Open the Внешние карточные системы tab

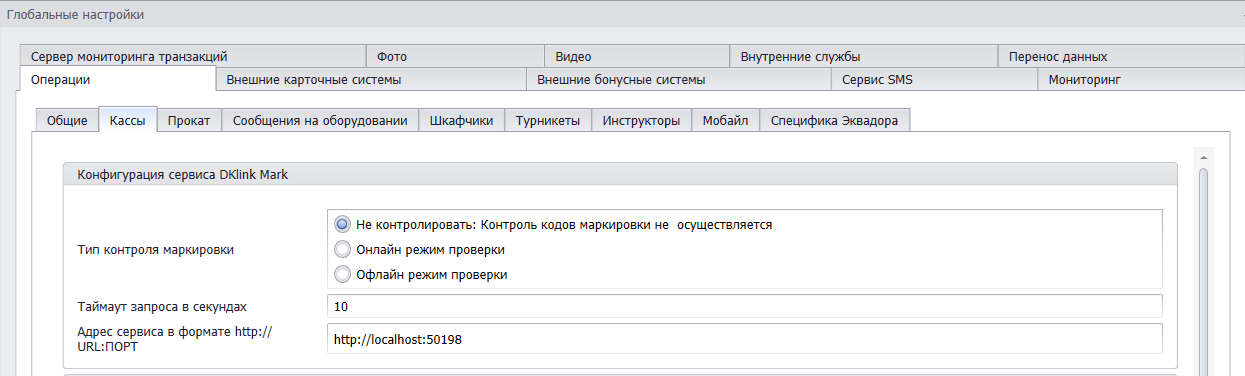(x=370, y=79)
